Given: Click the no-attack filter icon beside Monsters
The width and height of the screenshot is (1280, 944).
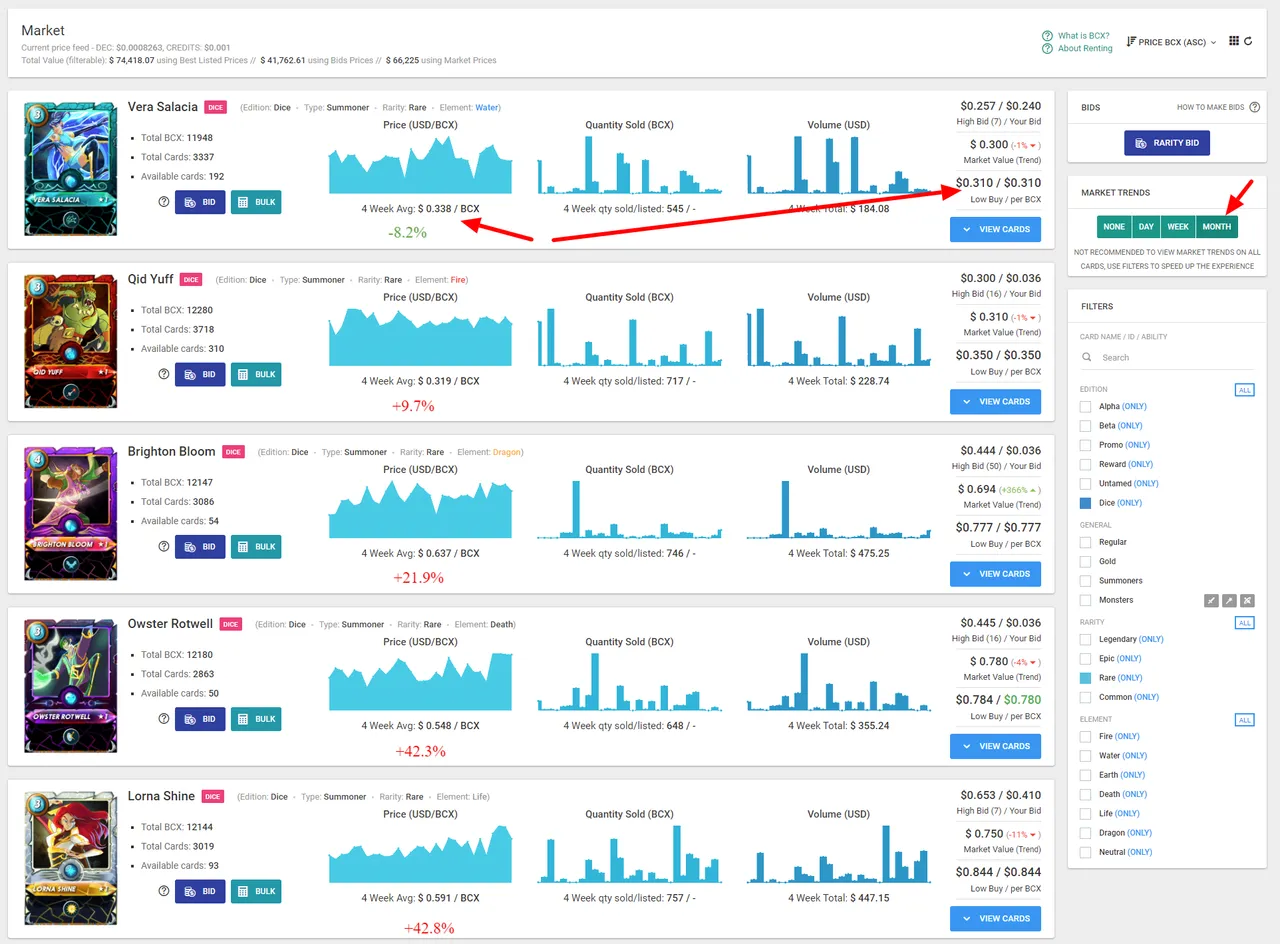Looking at the screenshot, I should click(x=1247, y=601).
